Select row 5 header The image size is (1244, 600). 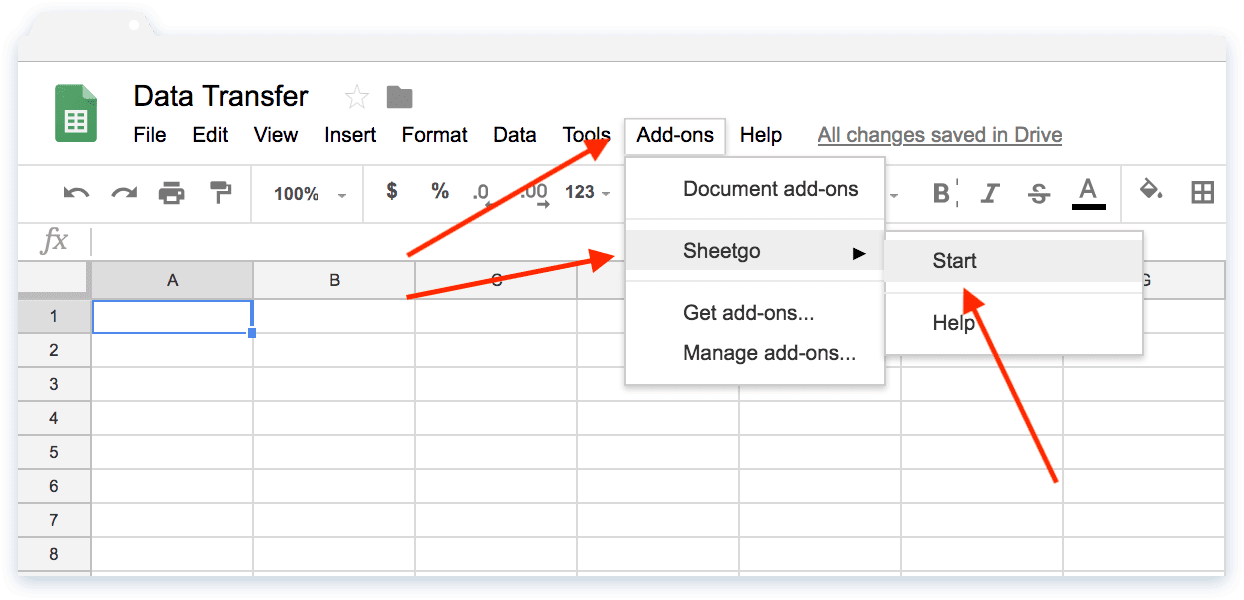pyautogui.click(x=54, y=452)
